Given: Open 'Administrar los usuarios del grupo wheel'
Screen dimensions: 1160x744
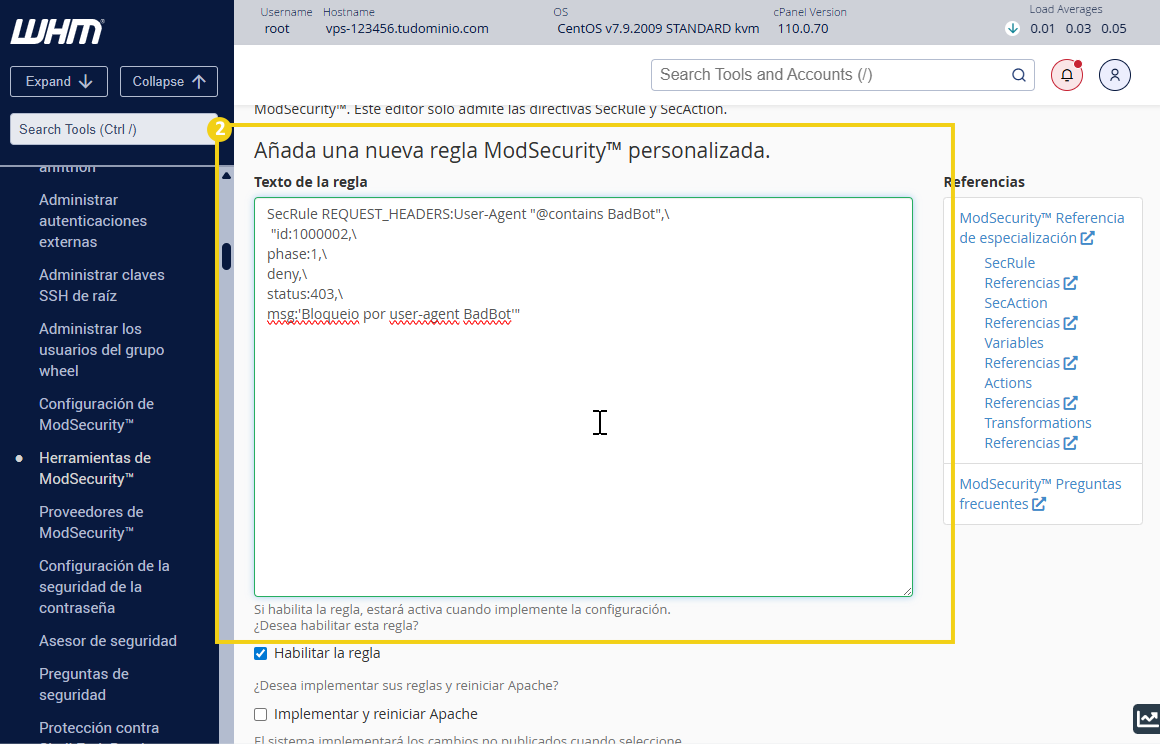Looking at the screenshot, I should tap(102, 350).
